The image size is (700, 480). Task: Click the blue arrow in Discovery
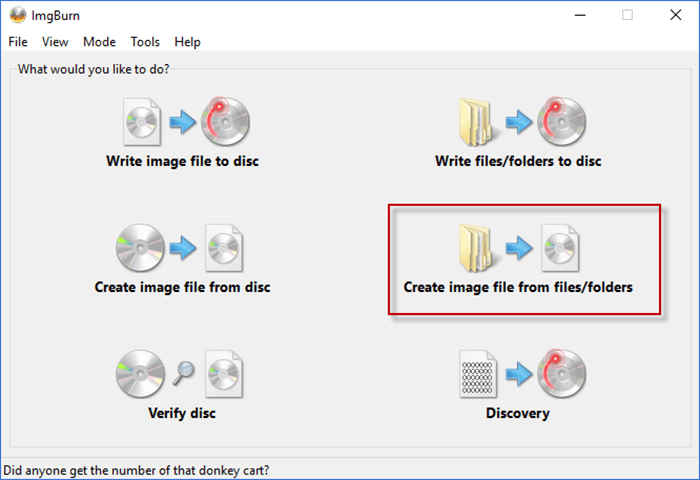click(519, 374)
